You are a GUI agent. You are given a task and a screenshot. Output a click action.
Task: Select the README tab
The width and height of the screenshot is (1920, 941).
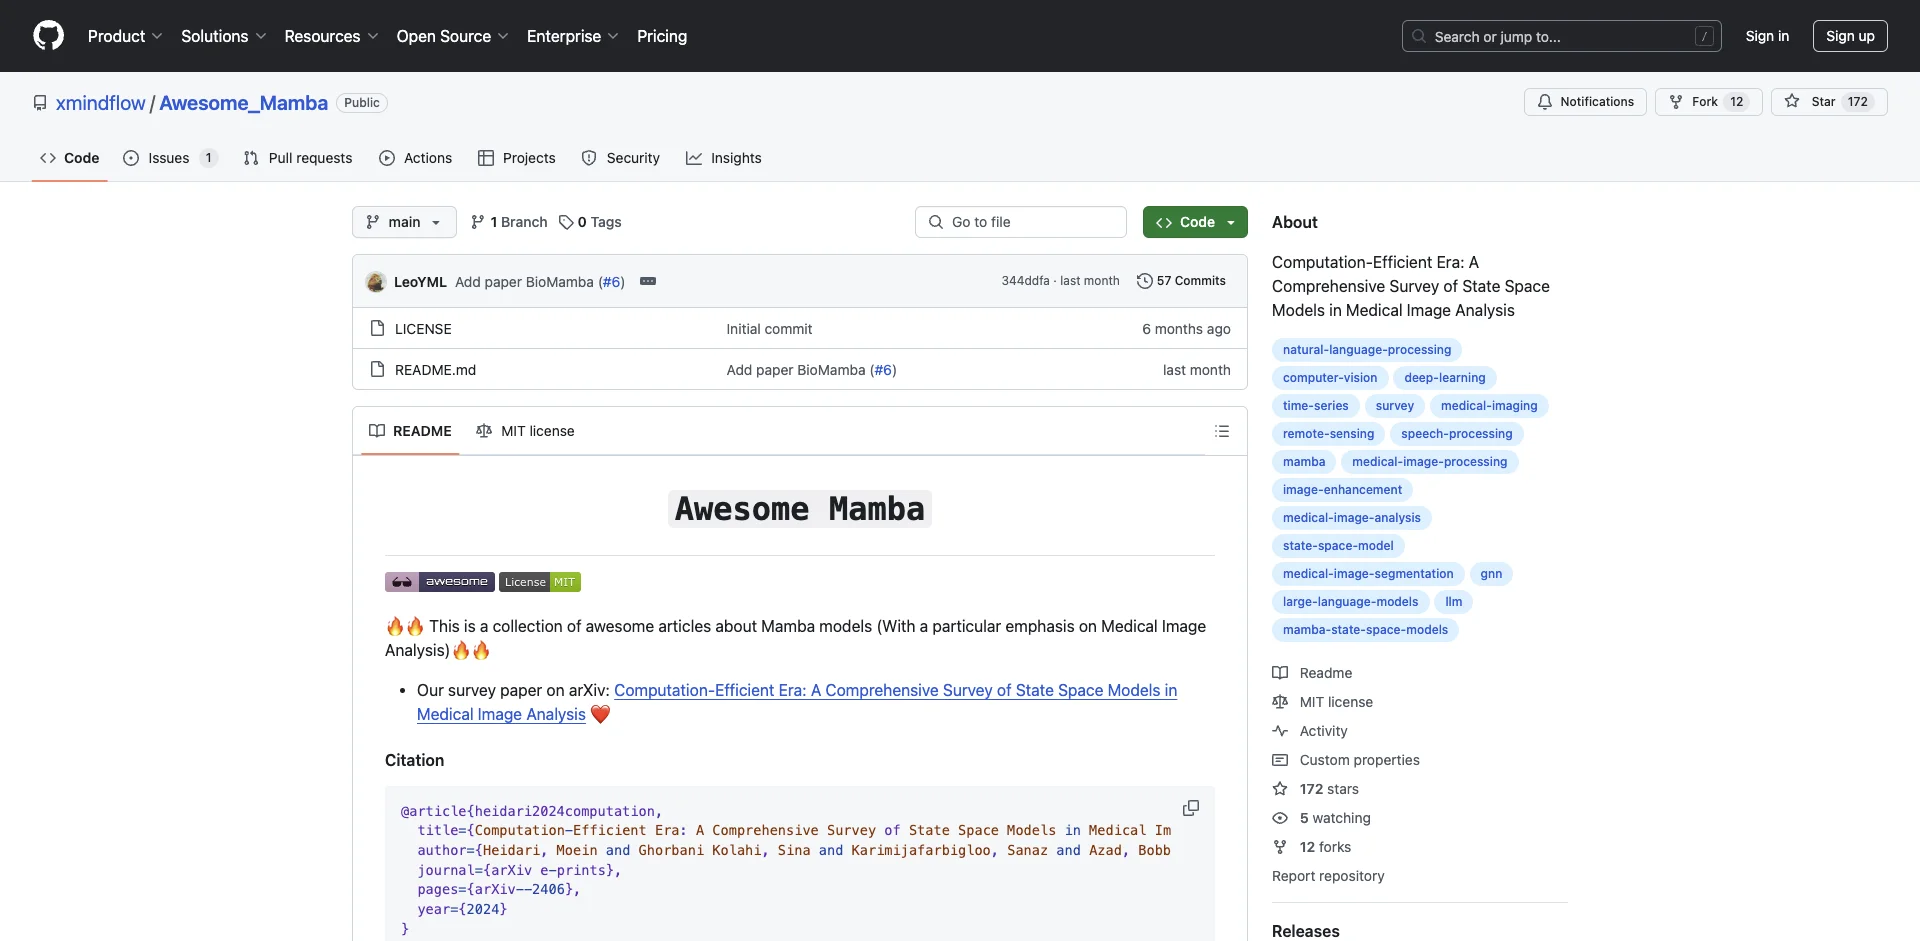pos(410,431)
